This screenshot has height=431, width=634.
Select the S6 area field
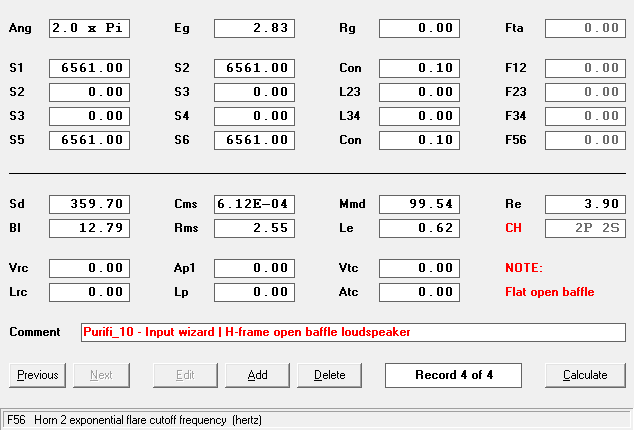coord(254,140)
